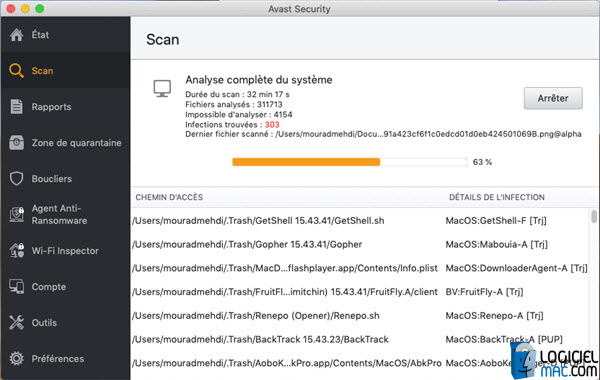The image size is (600, 380).
Task: Click the Analyse complète du système title
Action: click(x=259, y=80)
